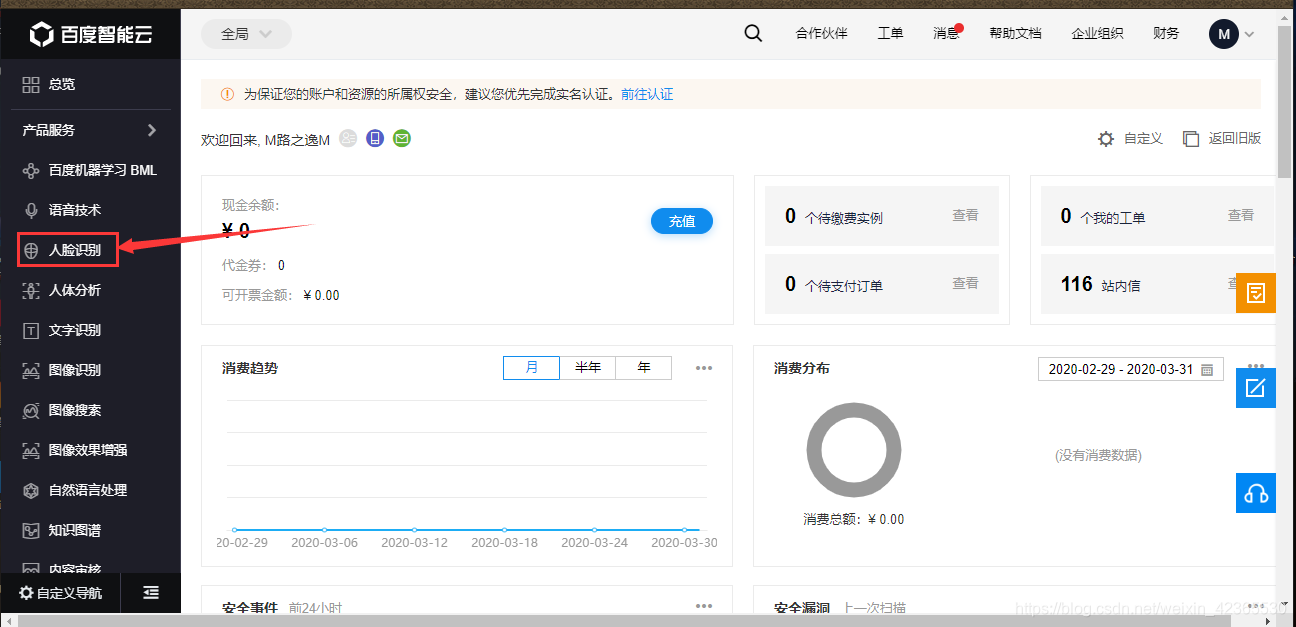This screenshot has height=627, width=1296.
Task: Click the 可开票金额 ¥ 0.00 text
Action: click(x=281, y=295)
